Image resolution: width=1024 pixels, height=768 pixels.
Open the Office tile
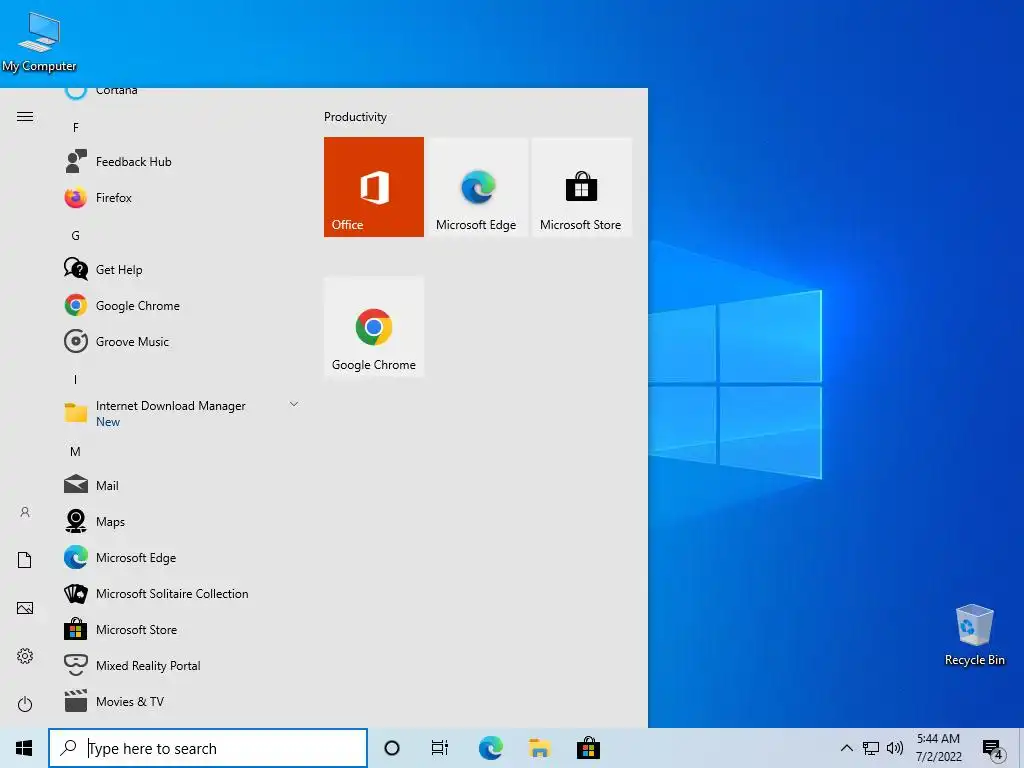tap(374, 187)
